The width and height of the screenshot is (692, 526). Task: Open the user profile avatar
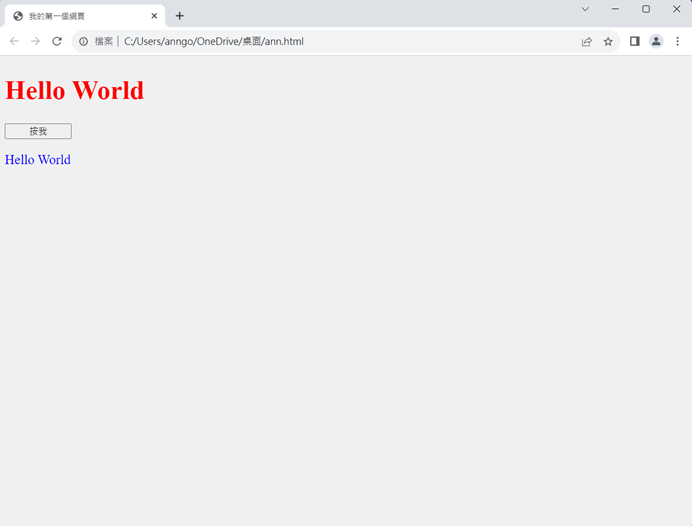pos(656,41)
